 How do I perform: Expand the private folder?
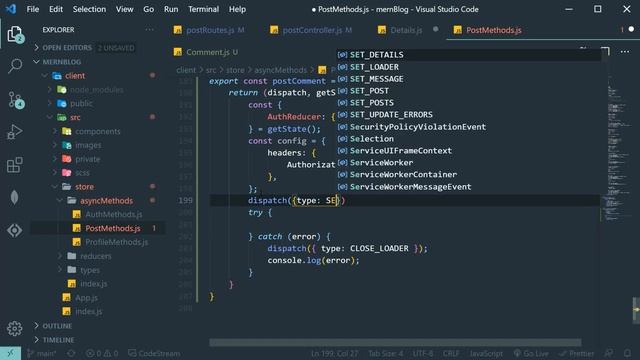tap(87, 159)
